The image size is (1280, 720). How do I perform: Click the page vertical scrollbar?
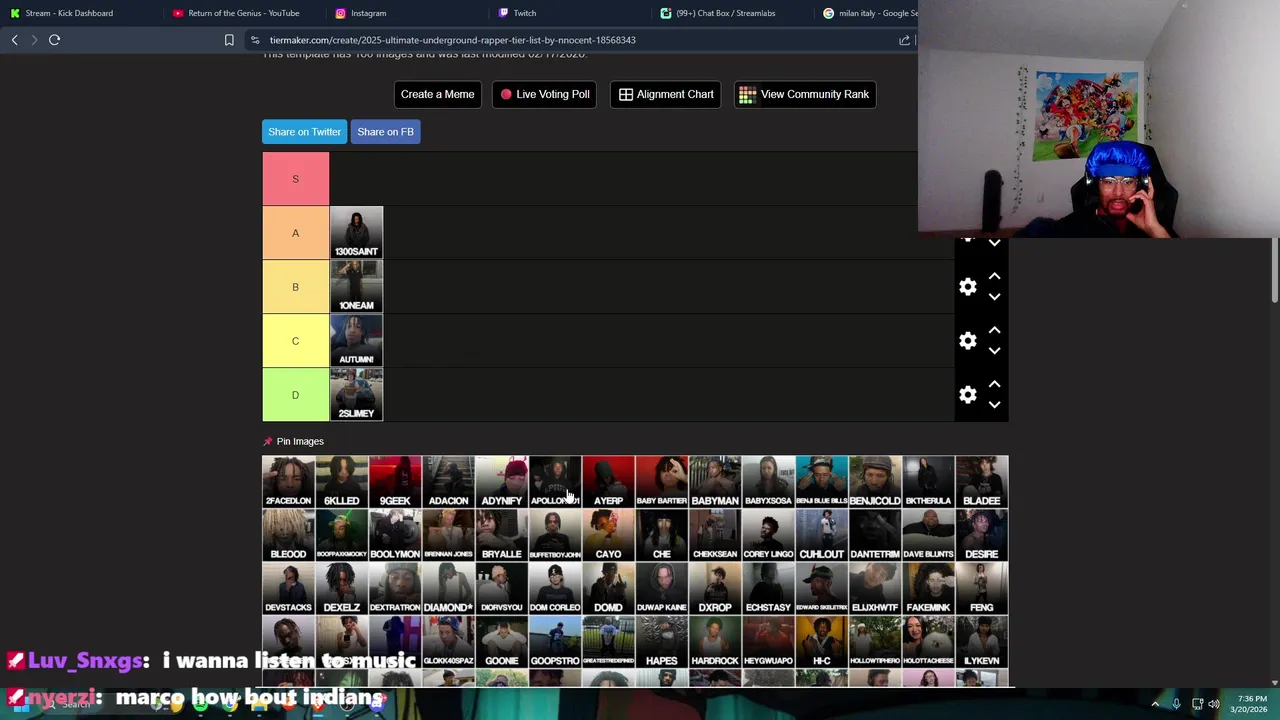coord(1275,270)
